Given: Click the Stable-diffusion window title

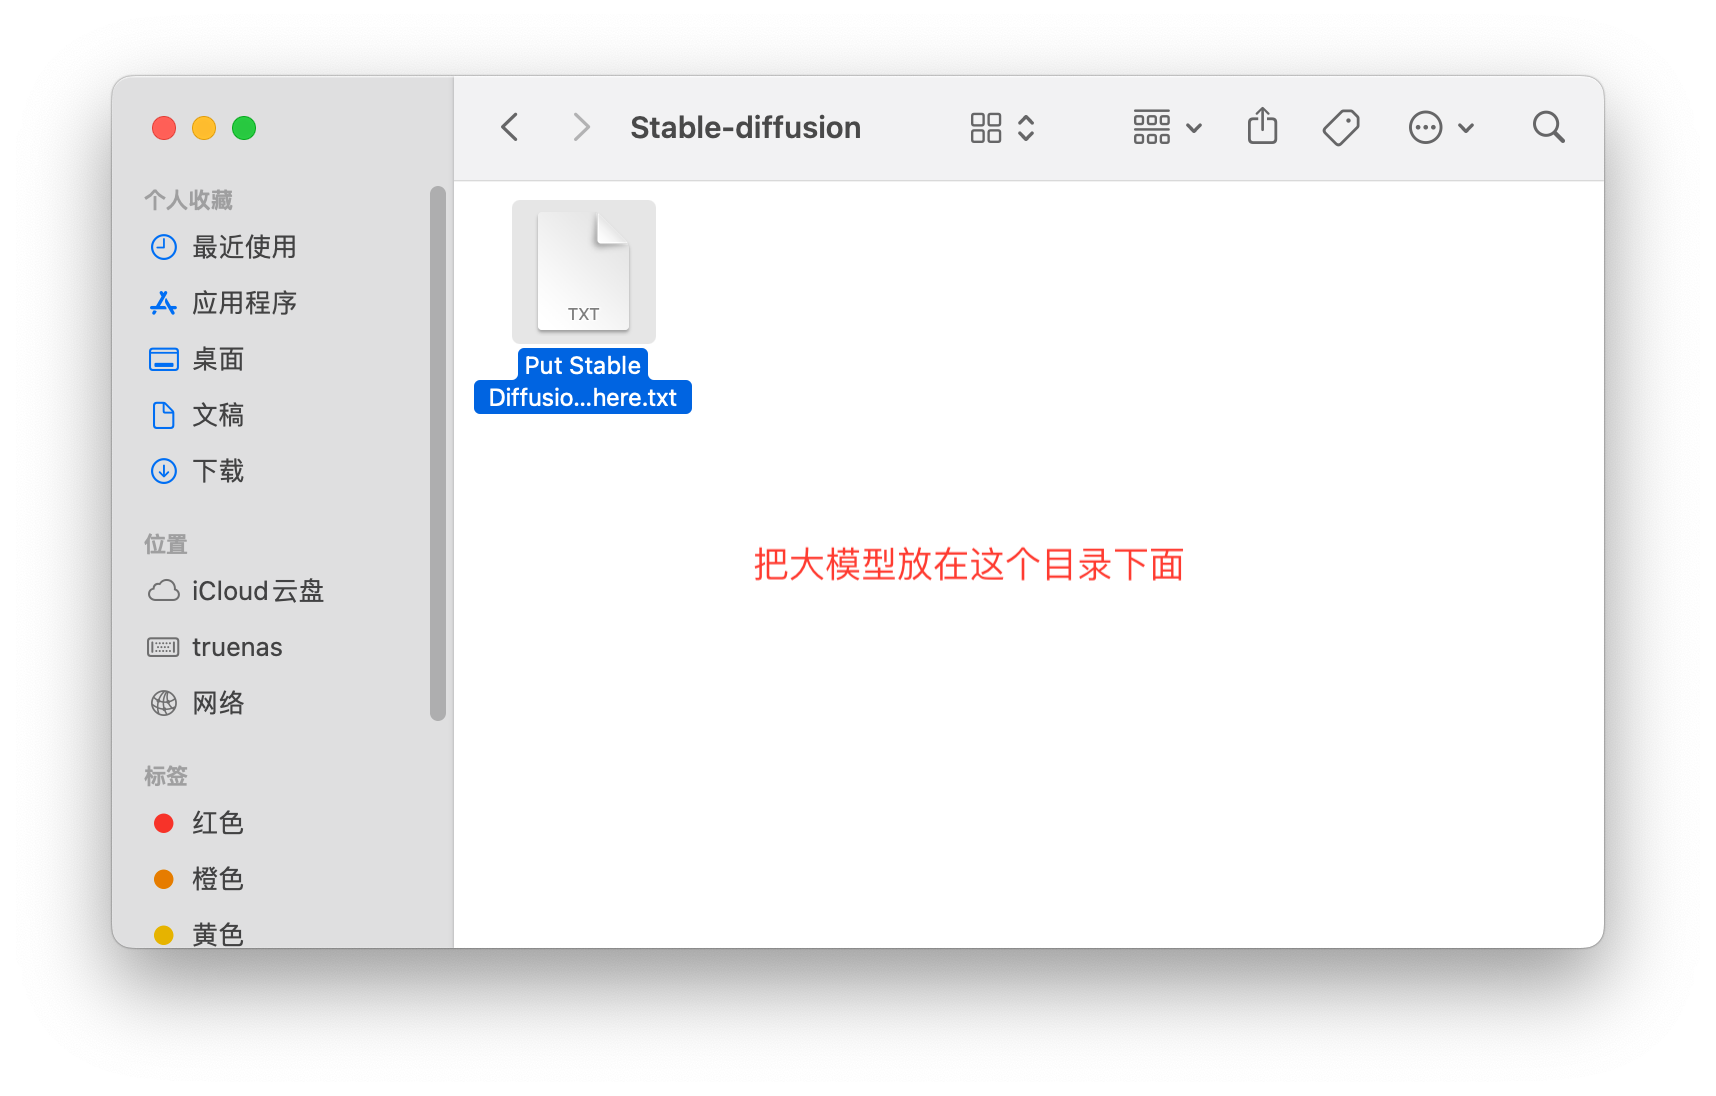Looking at the screenshot, I should coord(745,128).
